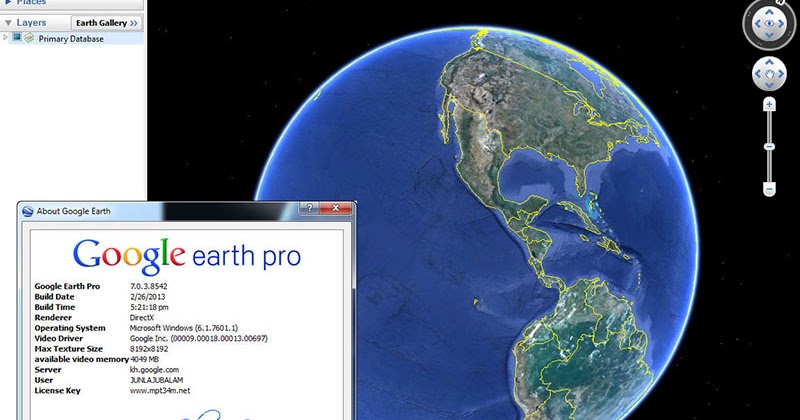Expand the Places panel
The image size is (800, 420).
coord(8,3)
